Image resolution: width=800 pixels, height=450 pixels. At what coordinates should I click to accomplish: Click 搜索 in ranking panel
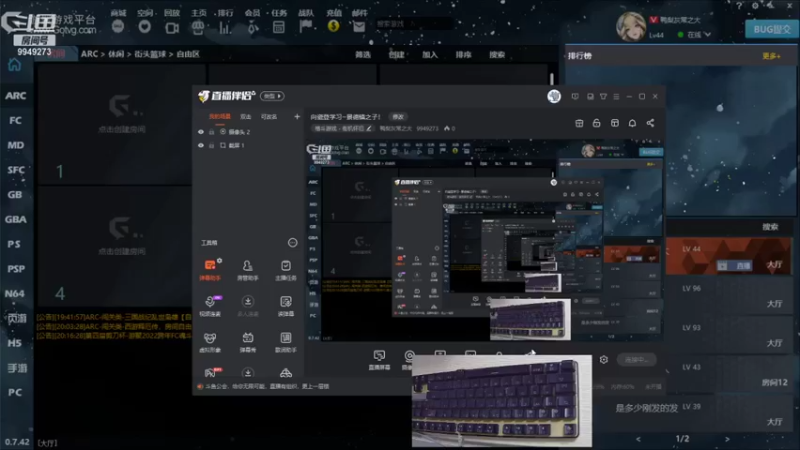770,227
